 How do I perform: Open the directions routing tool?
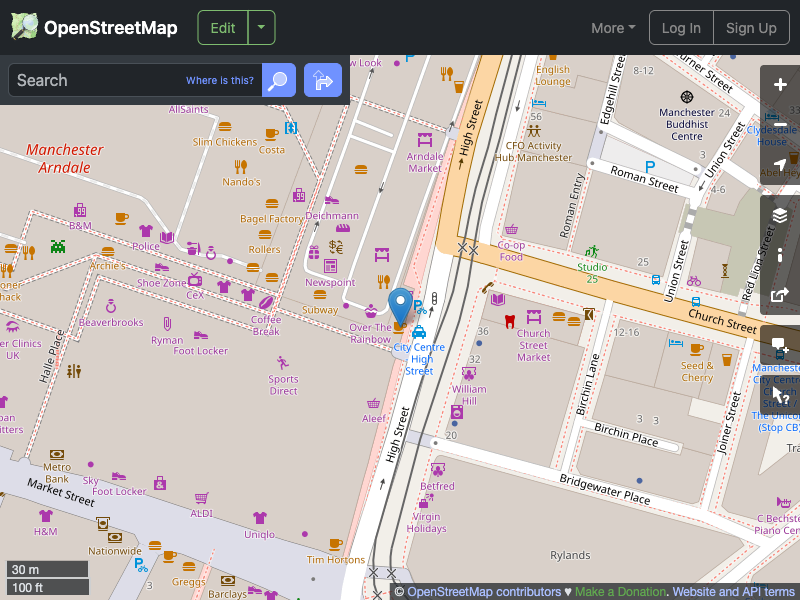click(322, 80)
